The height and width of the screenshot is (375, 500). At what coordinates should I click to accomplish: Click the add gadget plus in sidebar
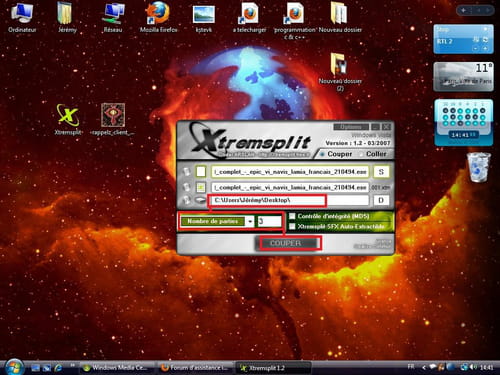(464, 10)
